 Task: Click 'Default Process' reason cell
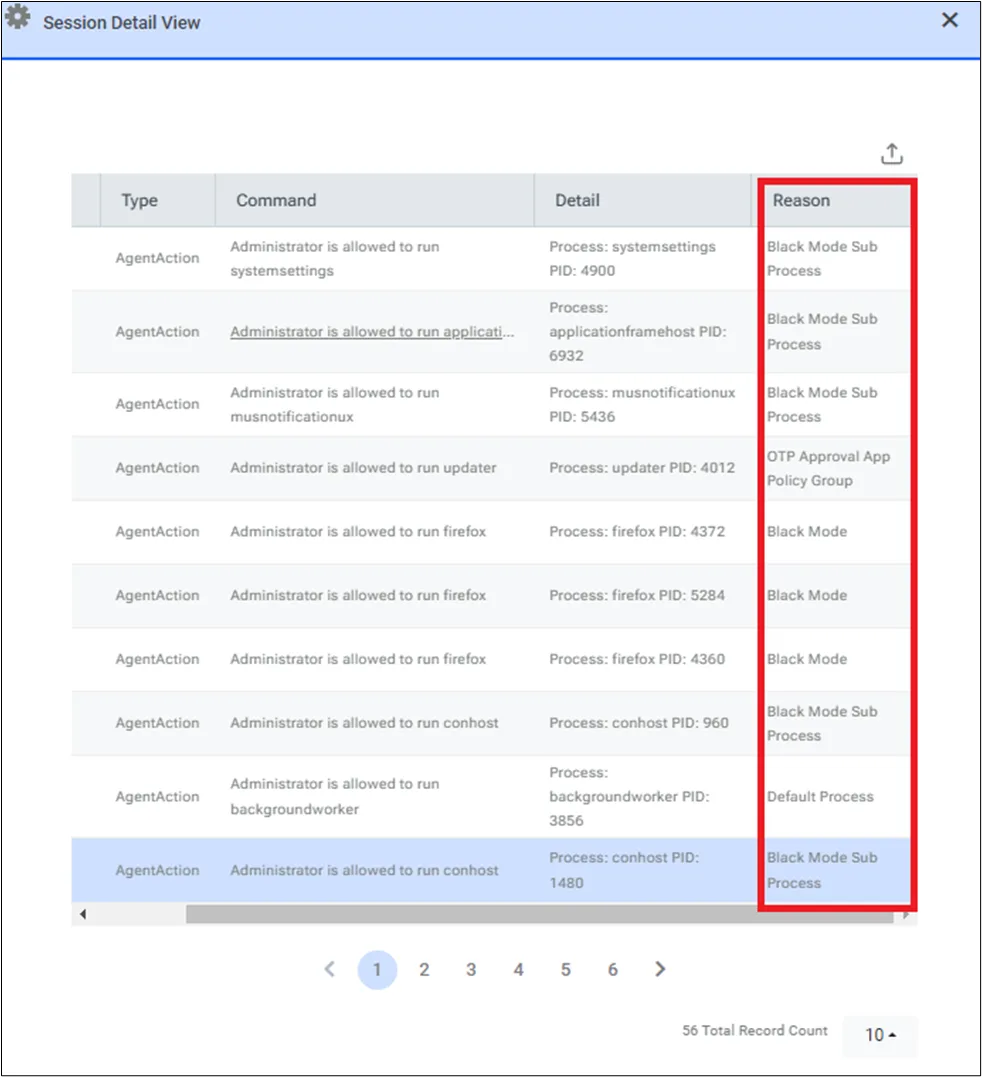pos(820,797)
